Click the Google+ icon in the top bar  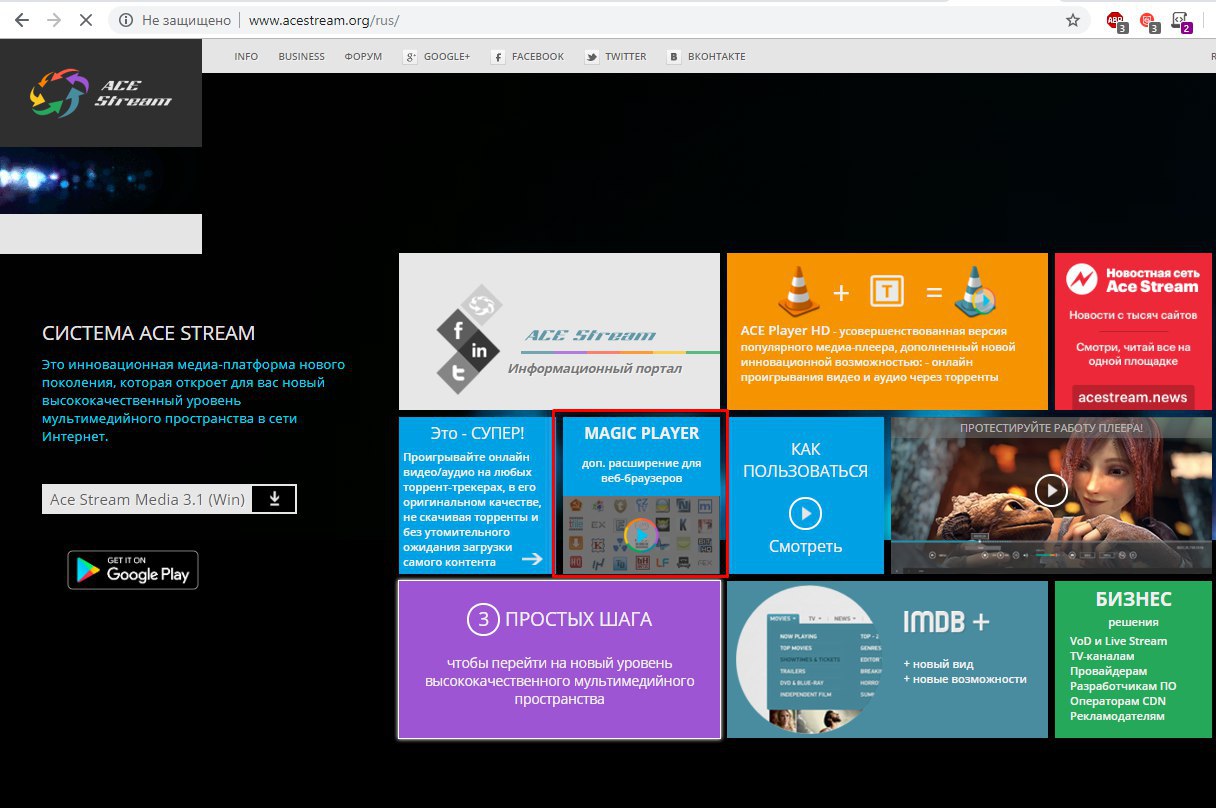(410, 57)
